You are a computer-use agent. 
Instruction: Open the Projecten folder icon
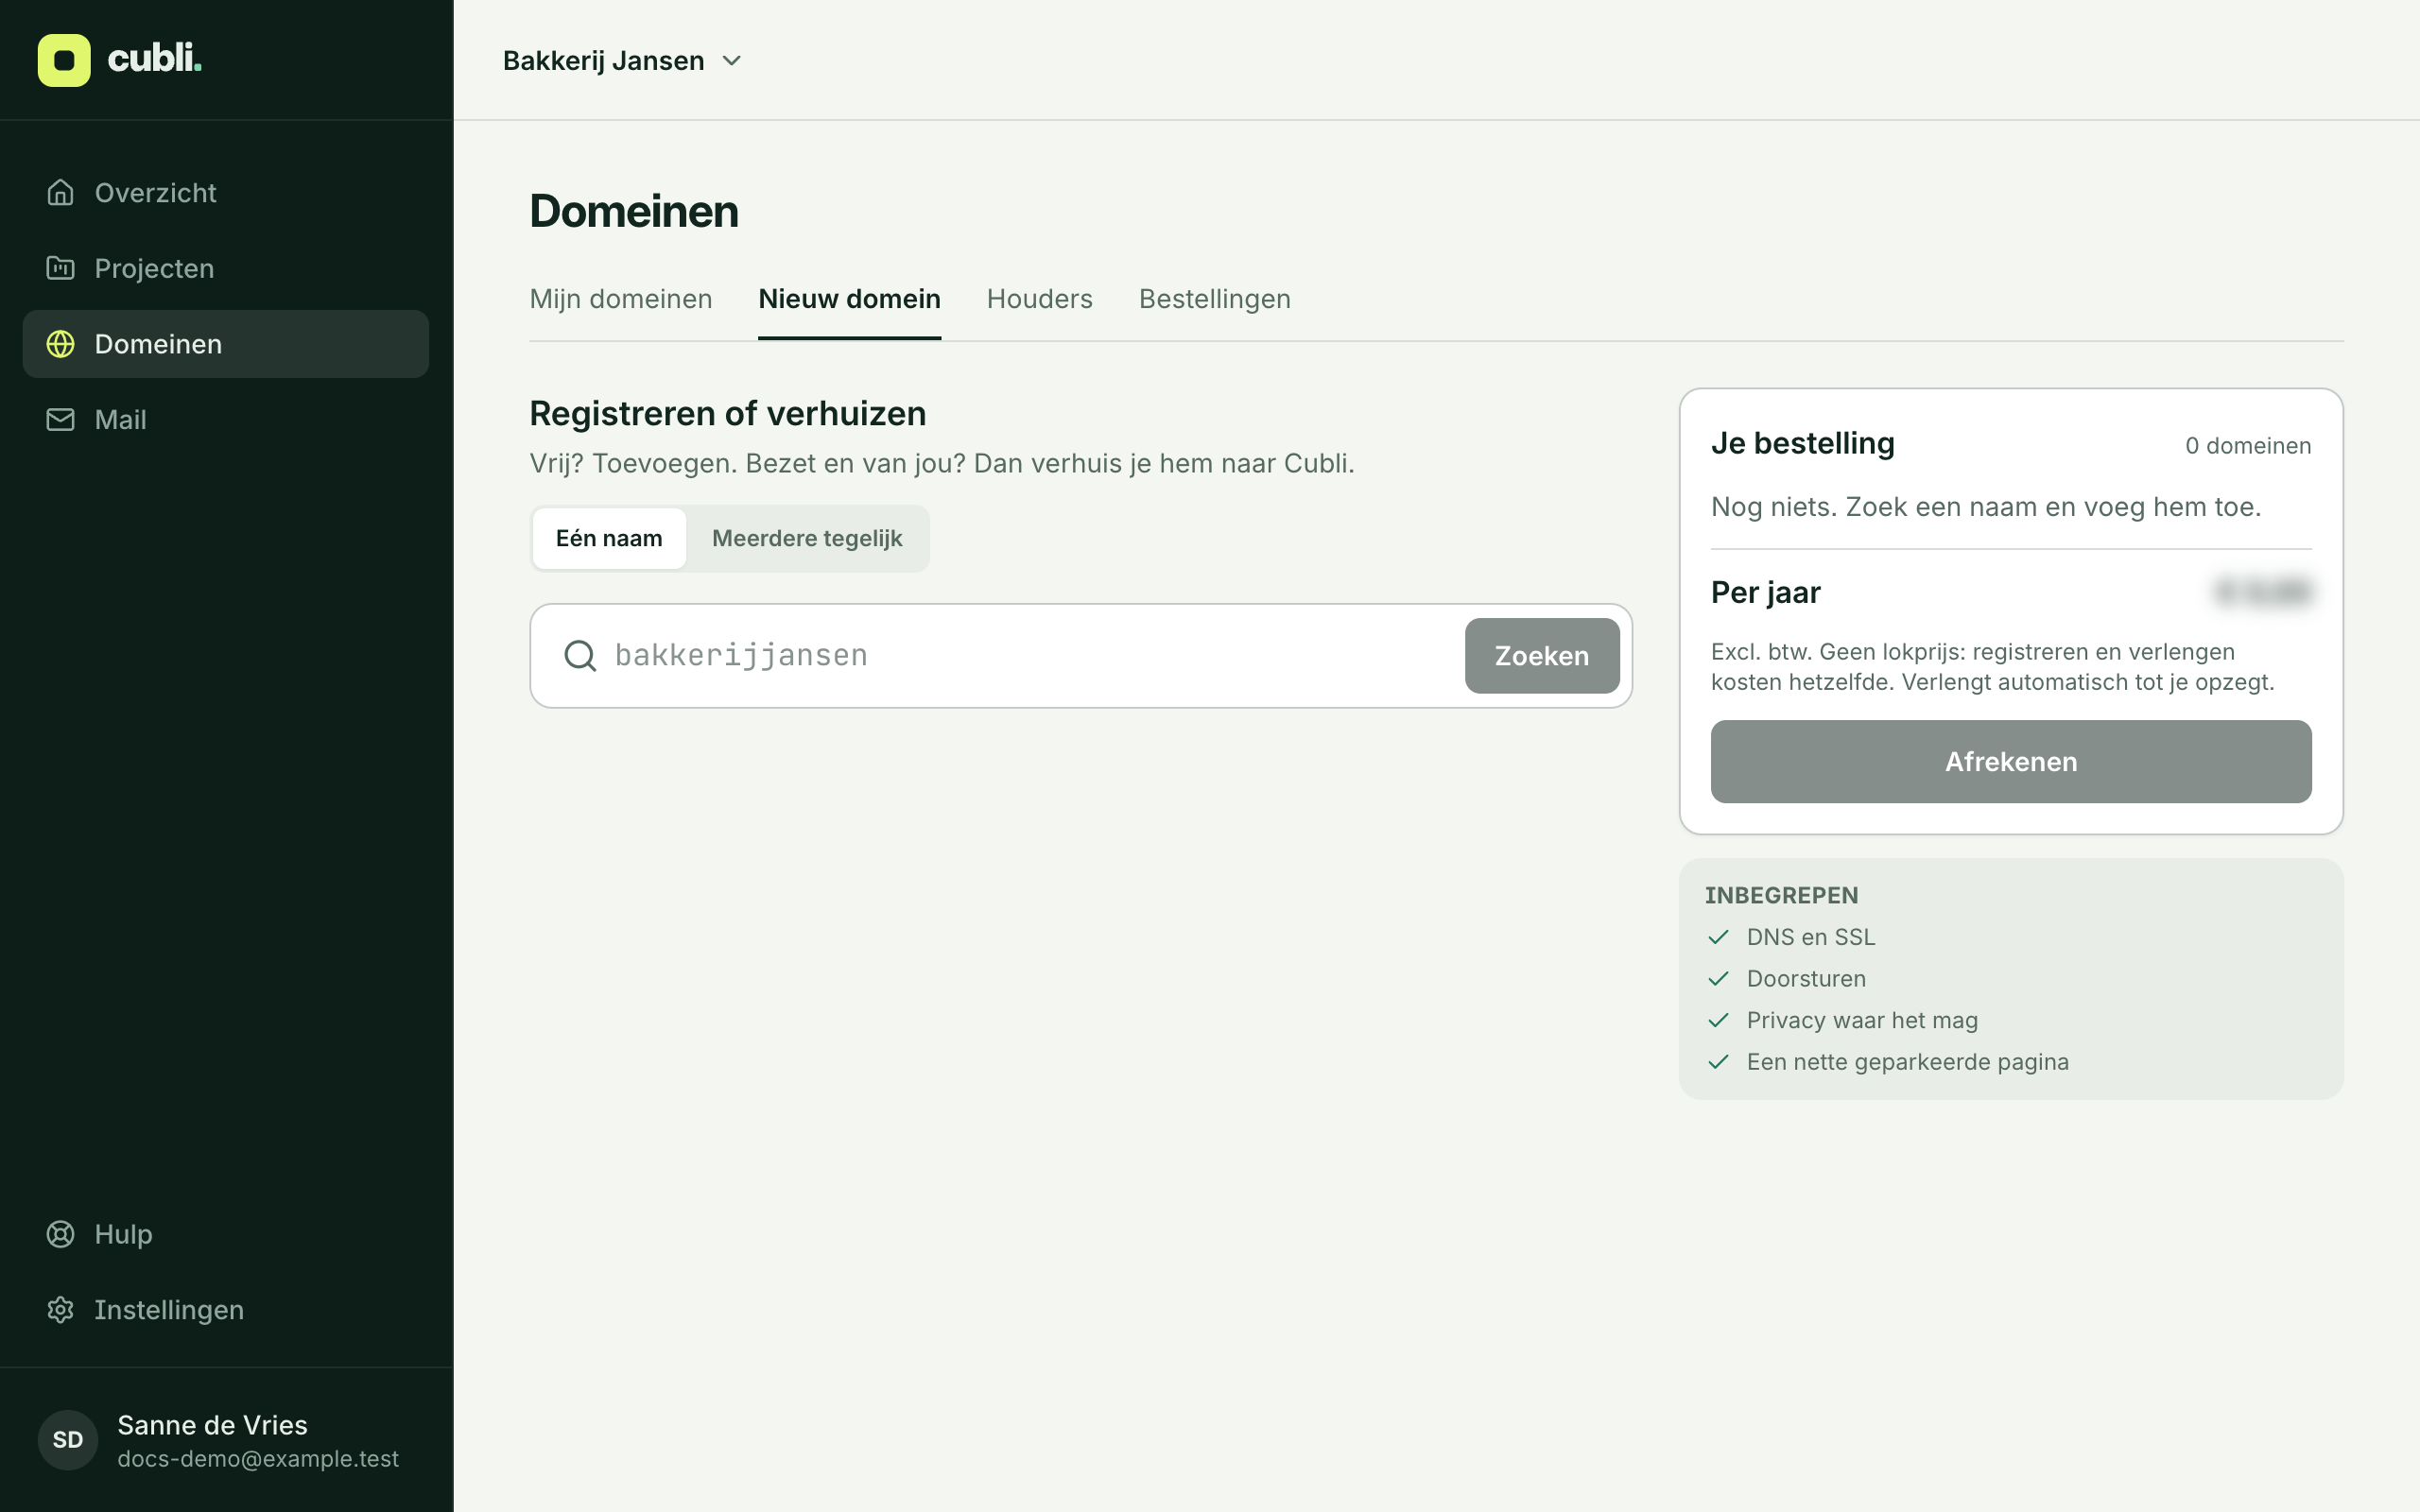pos(60,268)
